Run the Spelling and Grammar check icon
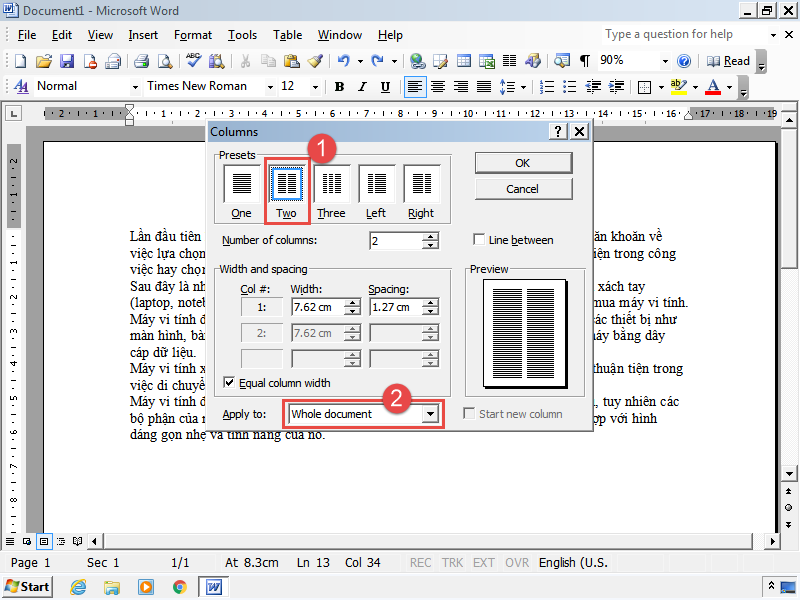The image size is (800, 600). (193, 61)
